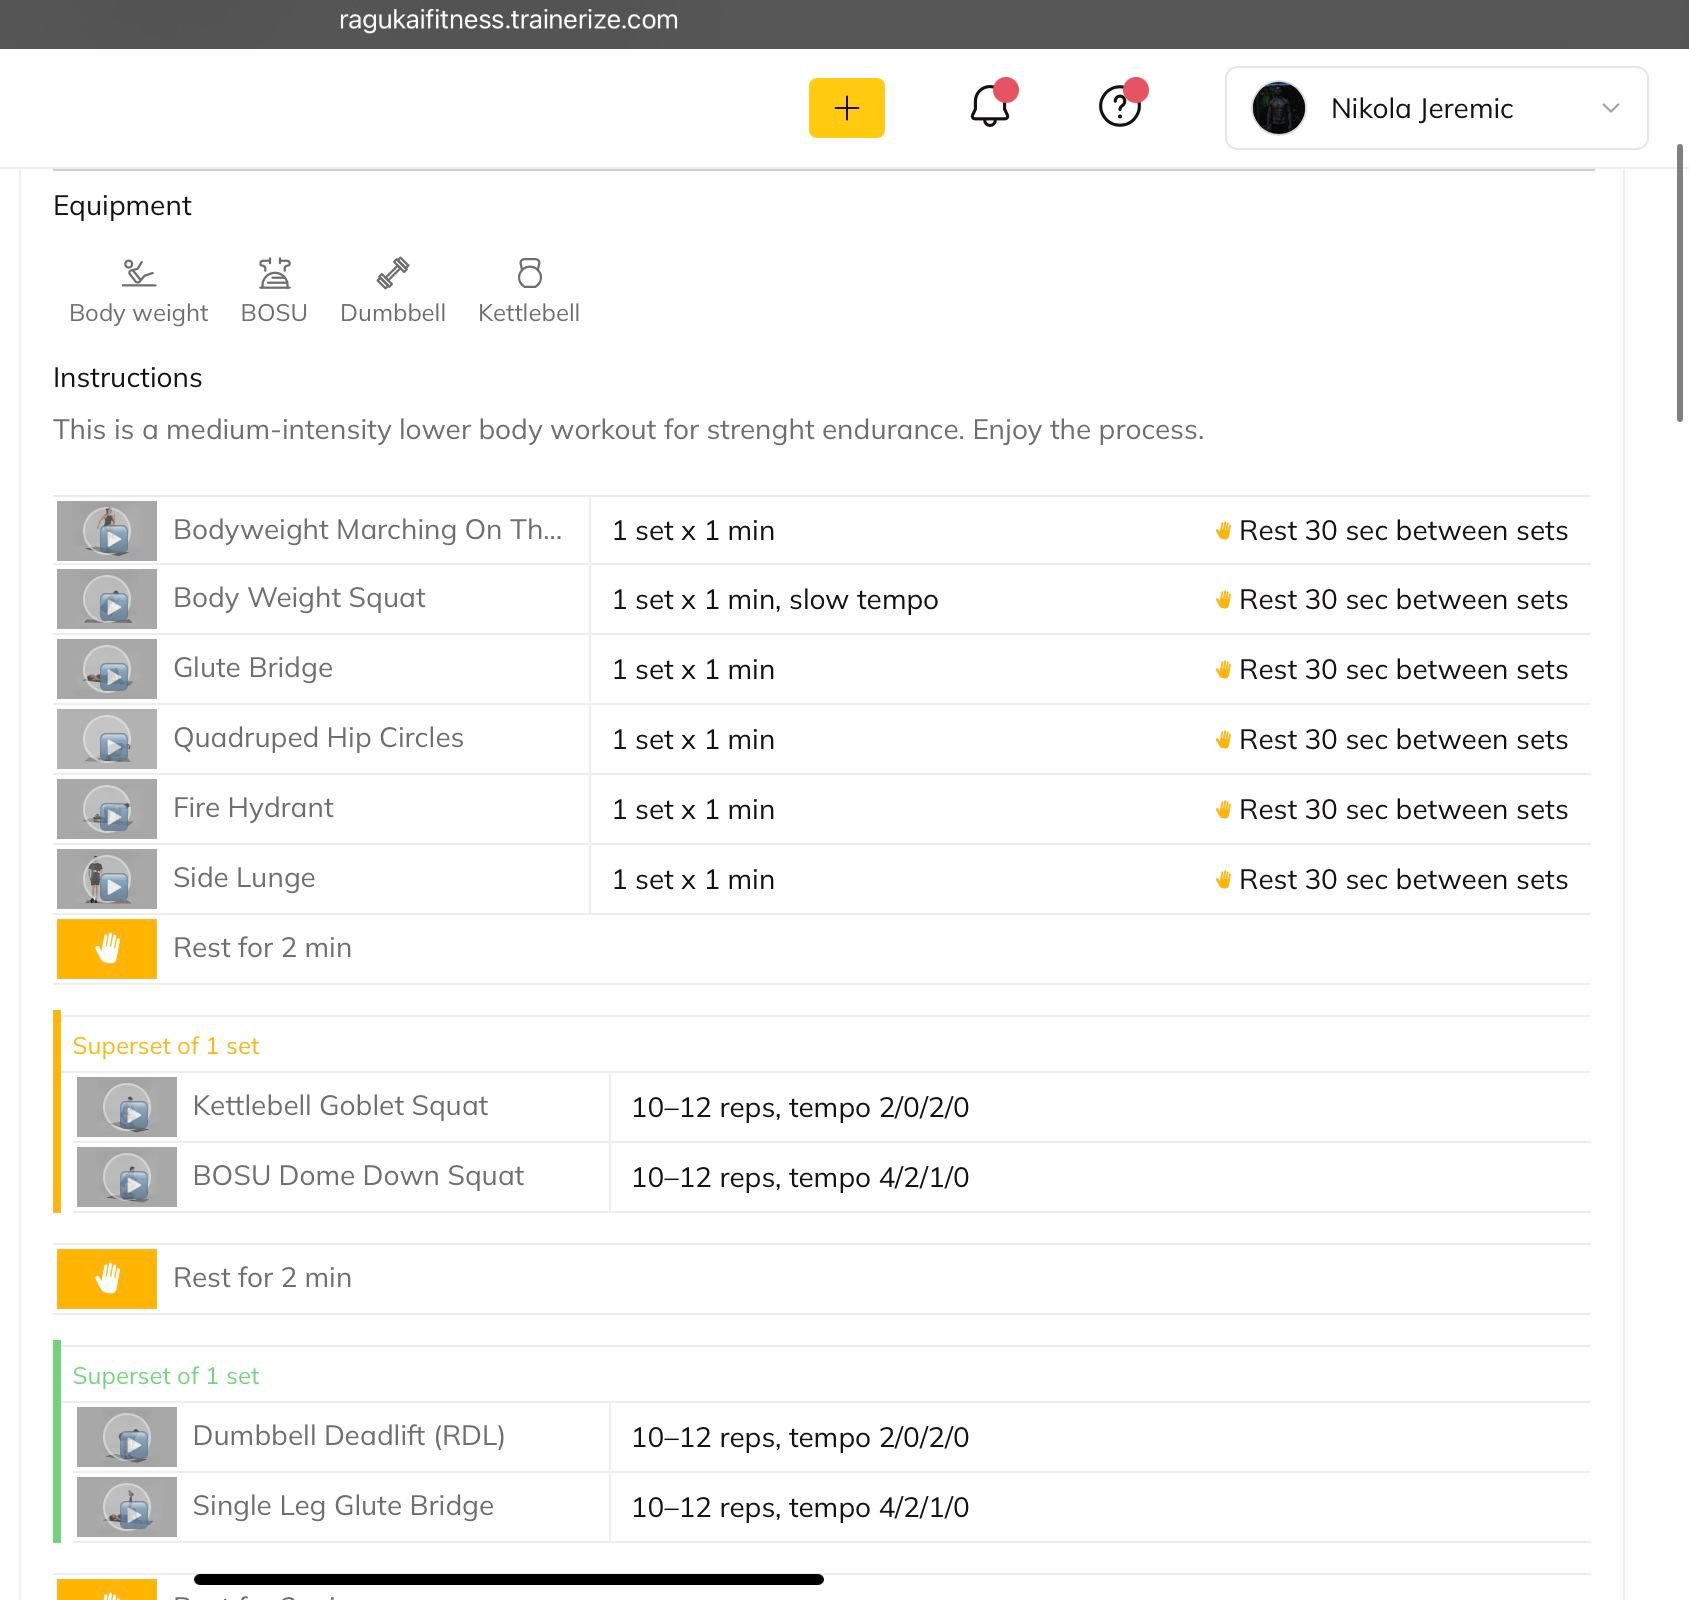Click Dumbbell Deadlift tempo 2/0/2/0 text
1689x1600 pixels.
(800, 1438)
